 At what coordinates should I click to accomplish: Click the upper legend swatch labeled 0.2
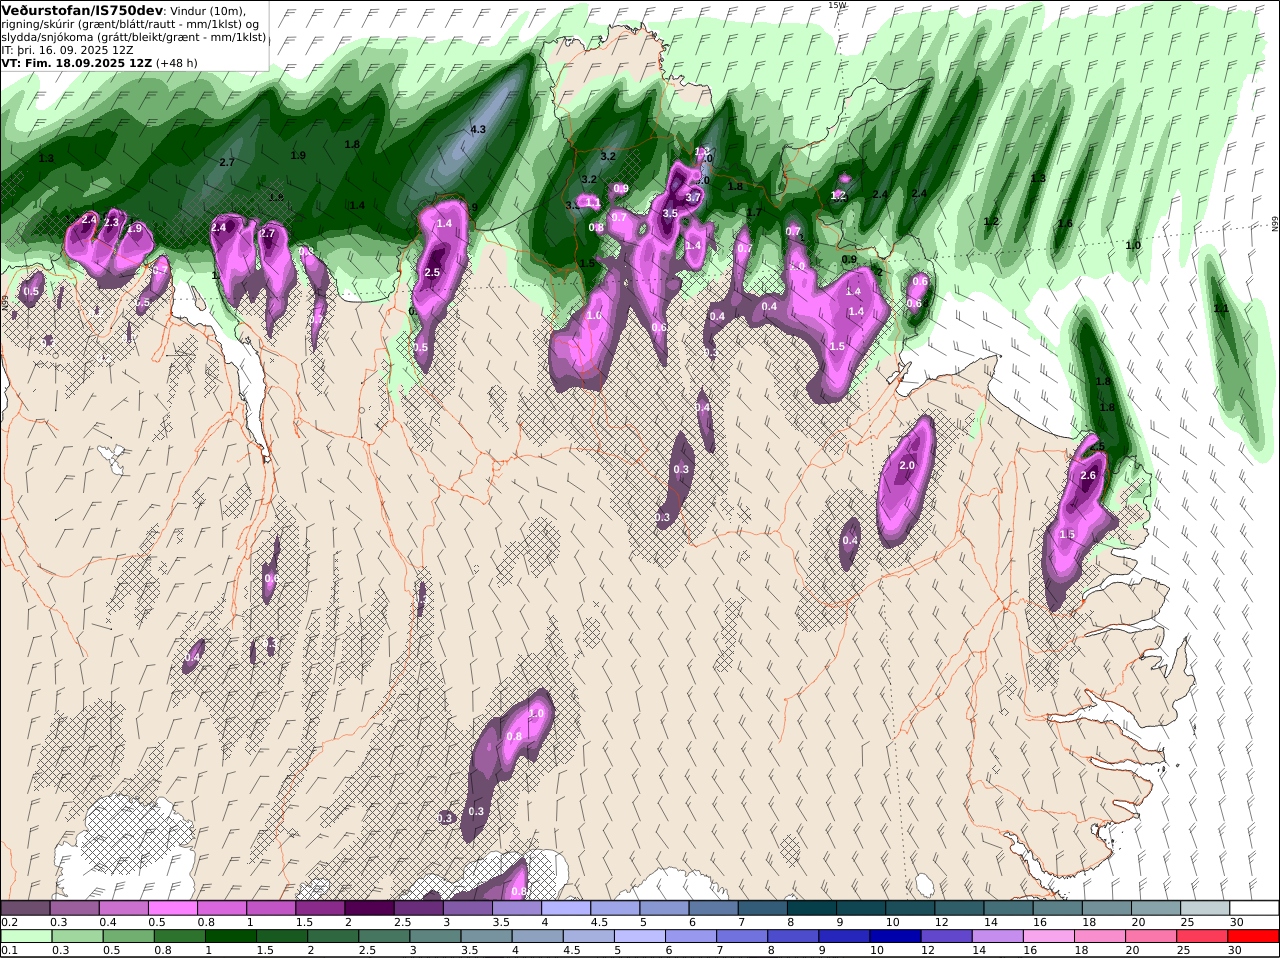tap(25, 907)
